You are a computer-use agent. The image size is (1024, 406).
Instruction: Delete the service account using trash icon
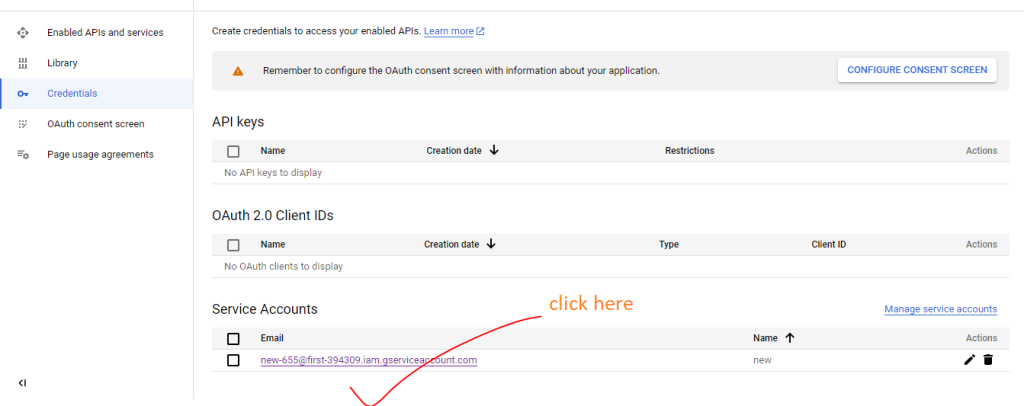tap(988, 360)
